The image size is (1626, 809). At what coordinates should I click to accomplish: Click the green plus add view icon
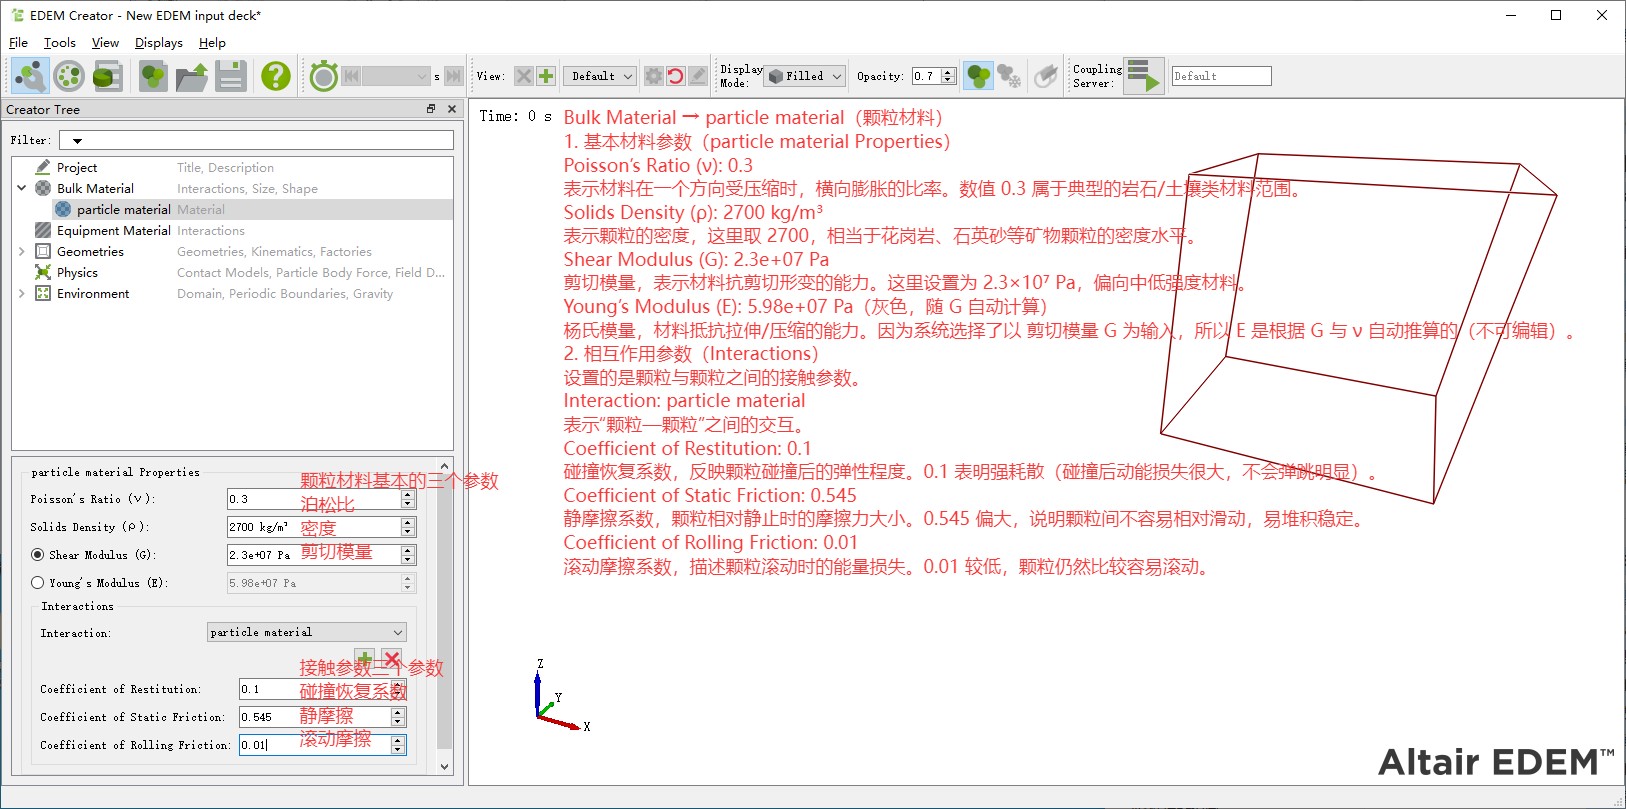546,76
